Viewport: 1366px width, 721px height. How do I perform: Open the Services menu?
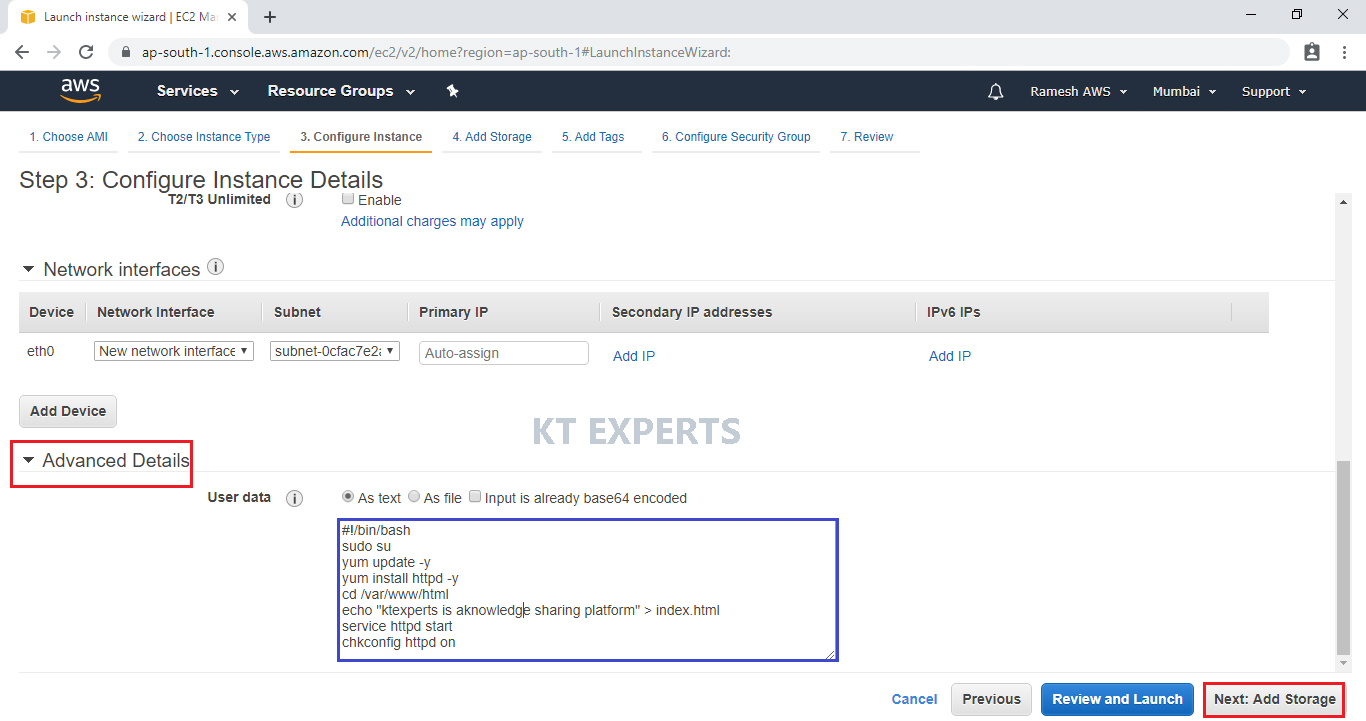tap(197, 91)
